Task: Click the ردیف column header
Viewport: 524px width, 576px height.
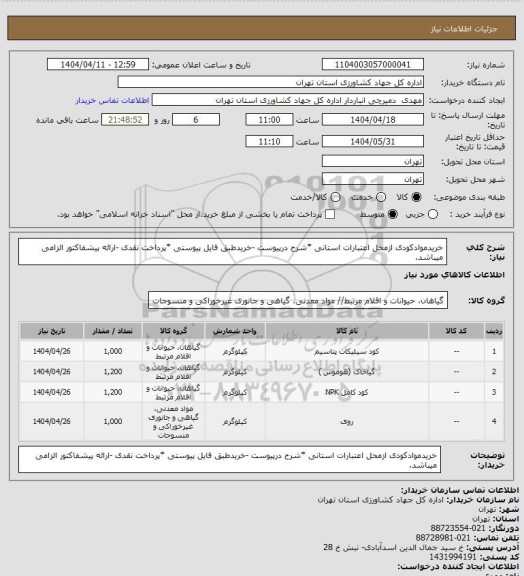Action: click(494, 331)
